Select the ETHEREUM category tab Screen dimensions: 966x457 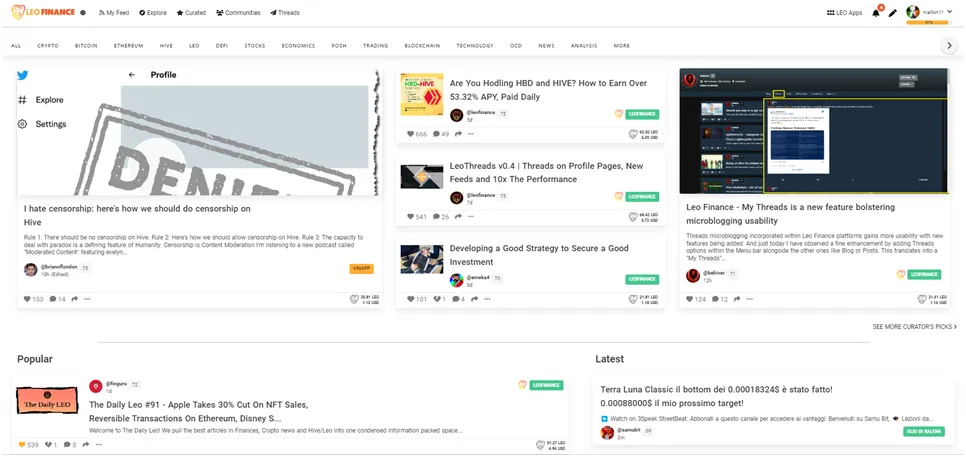129,46
